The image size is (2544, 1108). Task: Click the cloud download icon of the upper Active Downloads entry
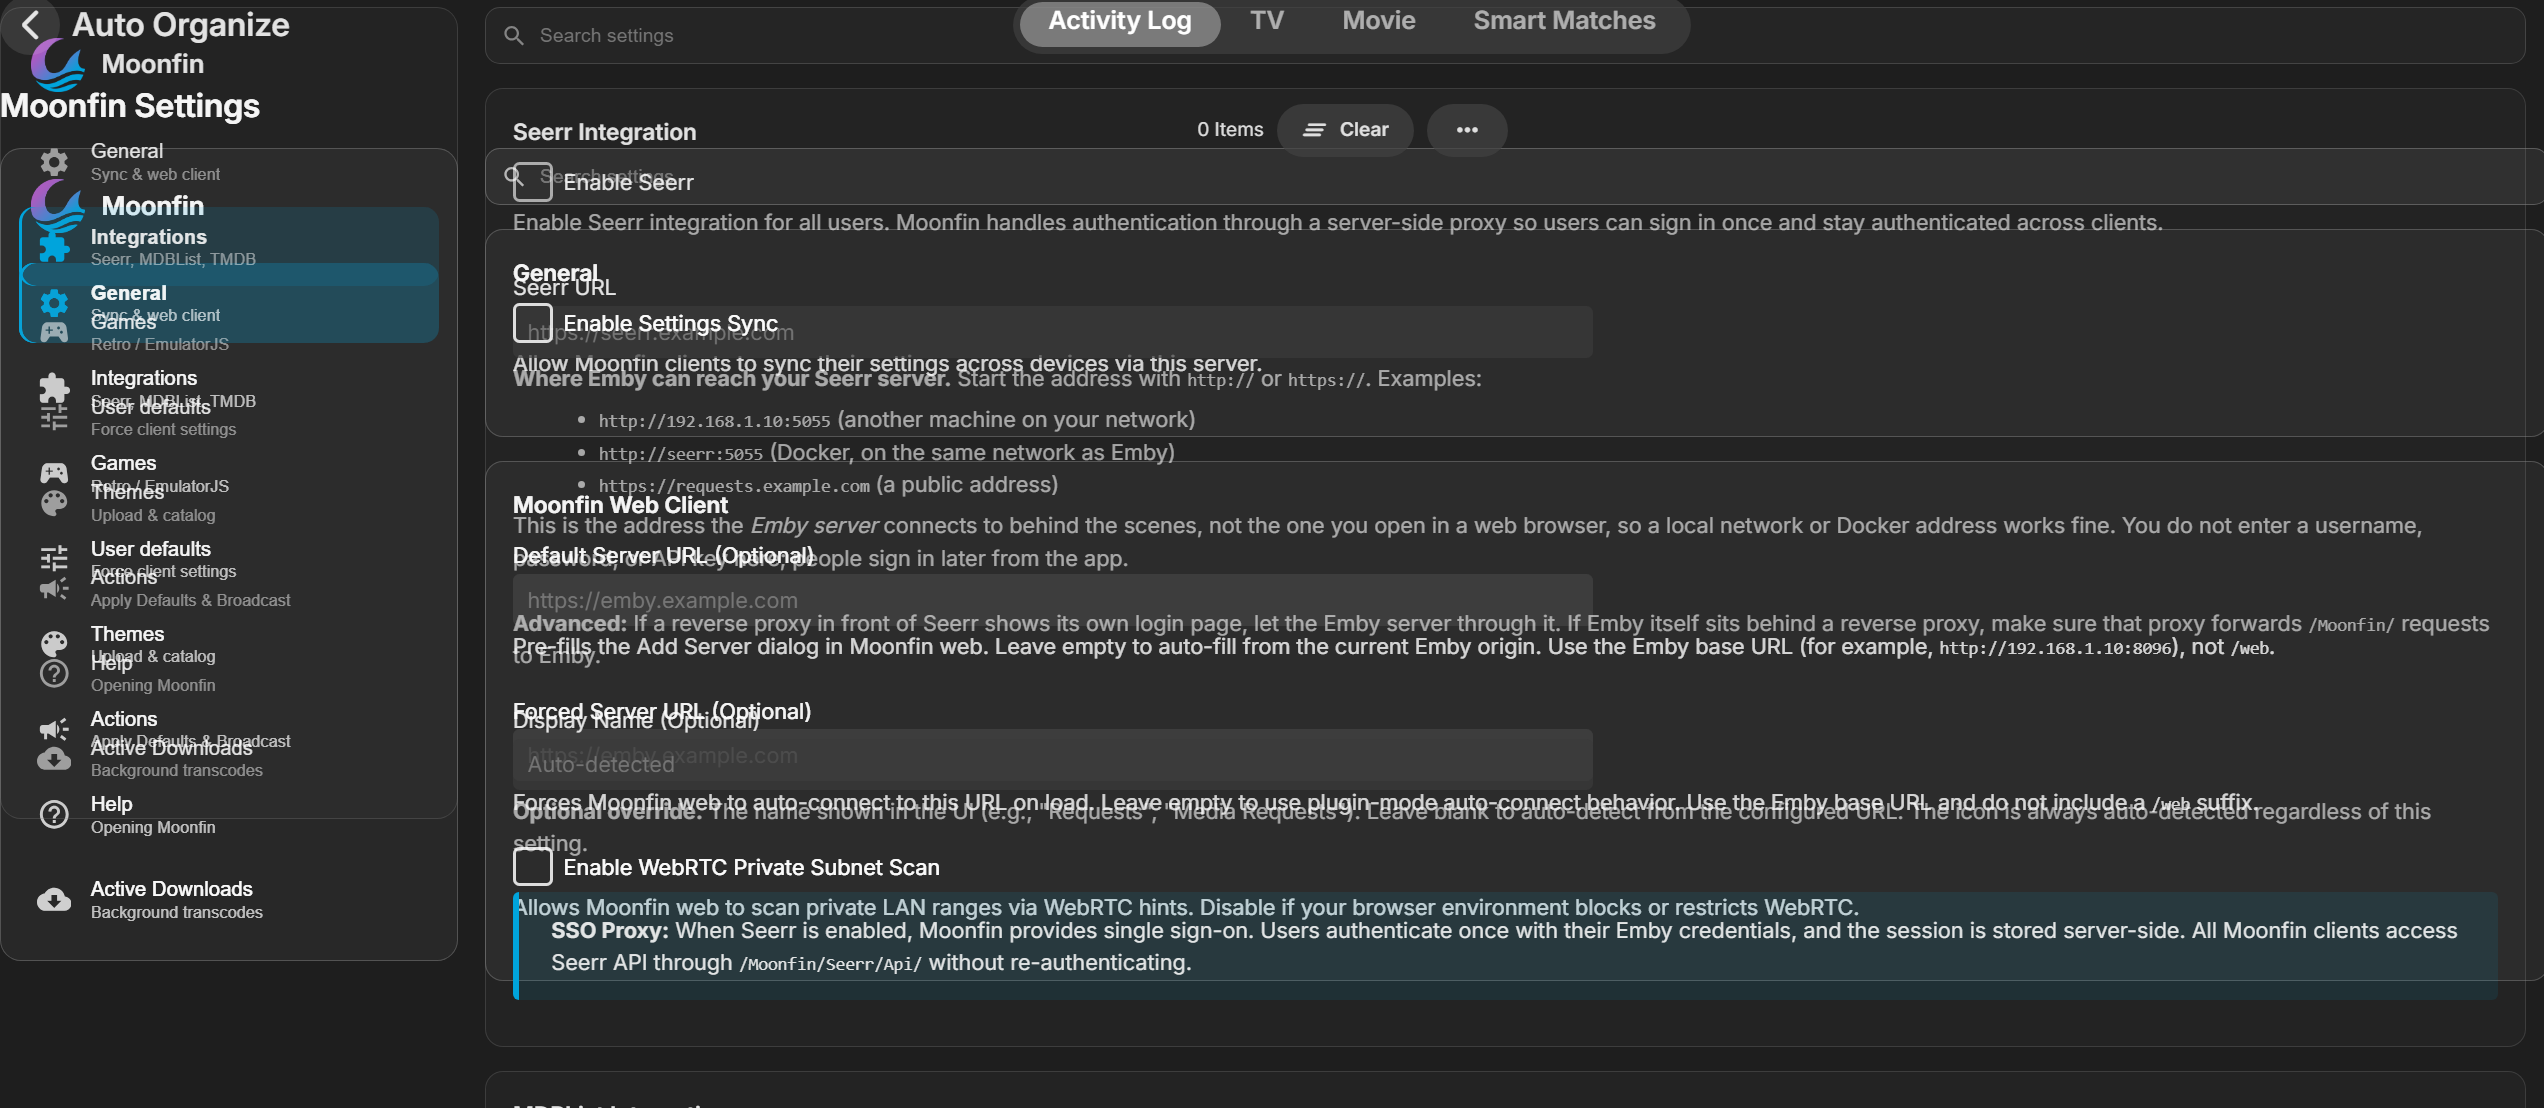(x=54, y=759)
